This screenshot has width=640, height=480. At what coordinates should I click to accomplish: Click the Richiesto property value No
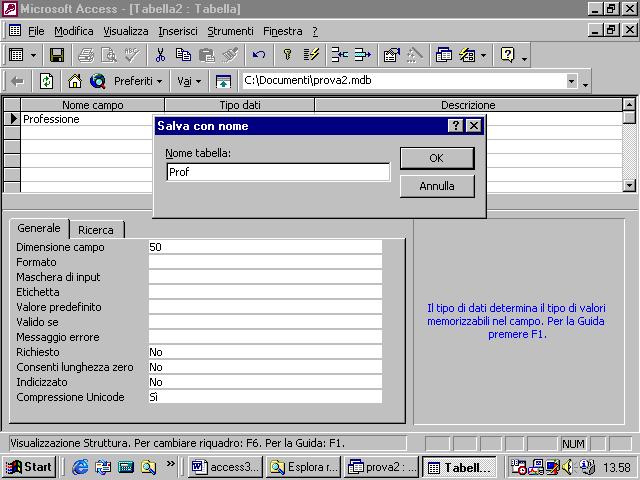click(x=265, y=352)
